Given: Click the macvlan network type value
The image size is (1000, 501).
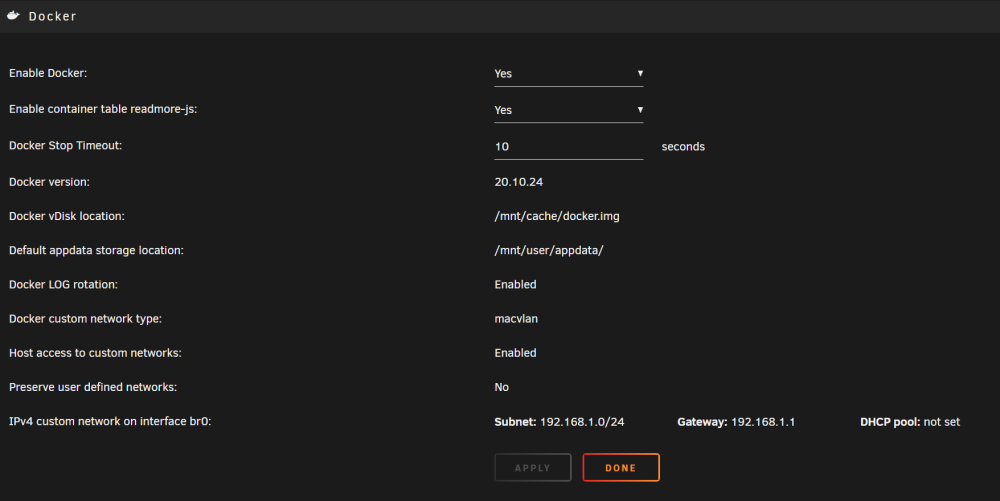Looking at the screenshot, I should coord(516,319).
